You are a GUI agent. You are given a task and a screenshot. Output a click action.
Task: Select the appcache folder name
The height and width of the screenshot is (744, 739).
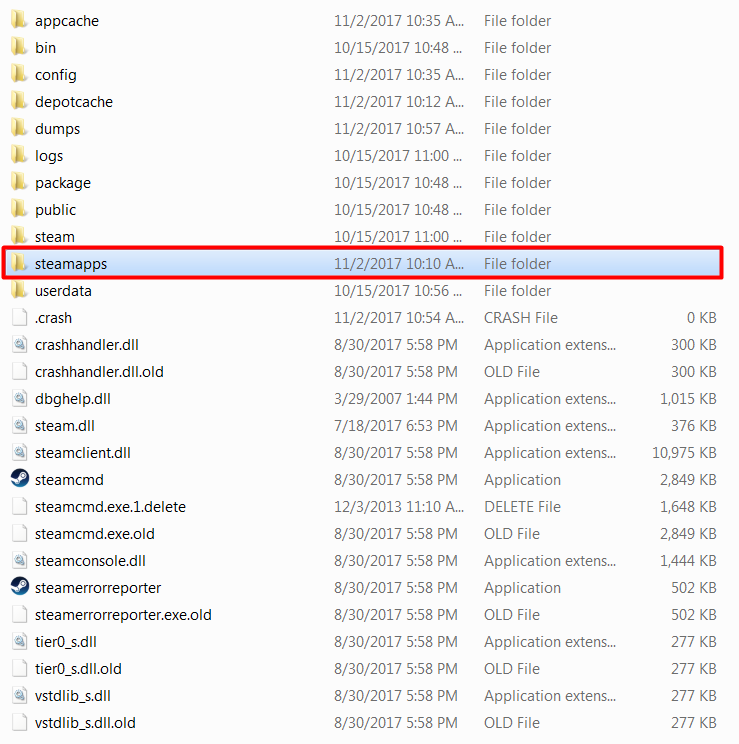point(67,21)
